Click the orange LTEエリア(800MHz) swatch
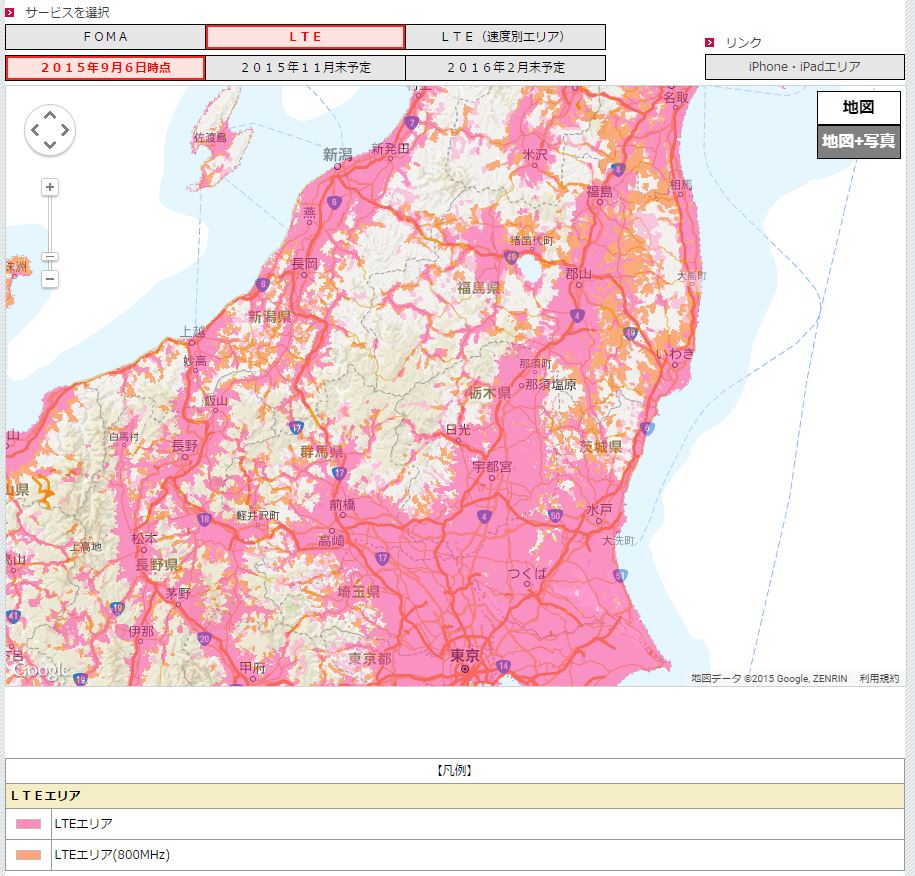Image resolution: width=915 pixels, height=876 pixels. coord(29,855)
